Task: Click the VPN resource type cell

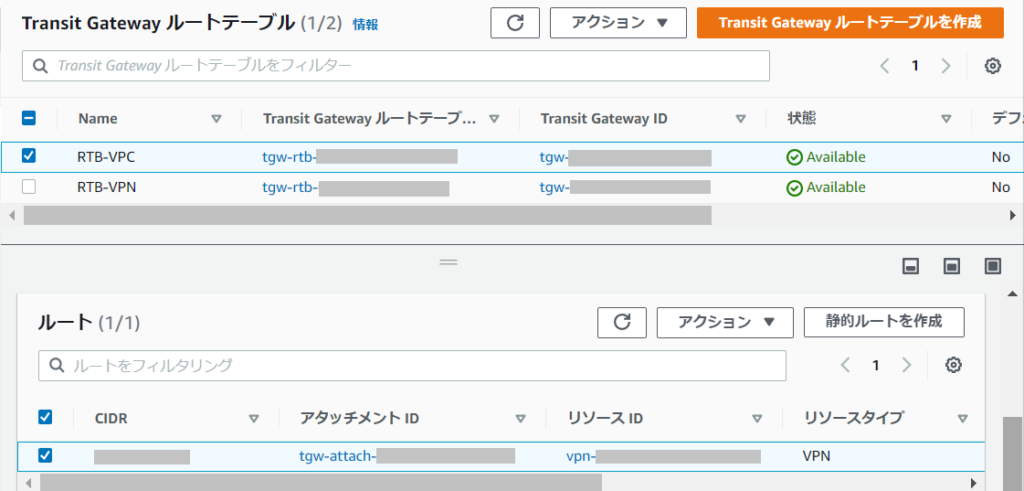Action: click(816, 456)
